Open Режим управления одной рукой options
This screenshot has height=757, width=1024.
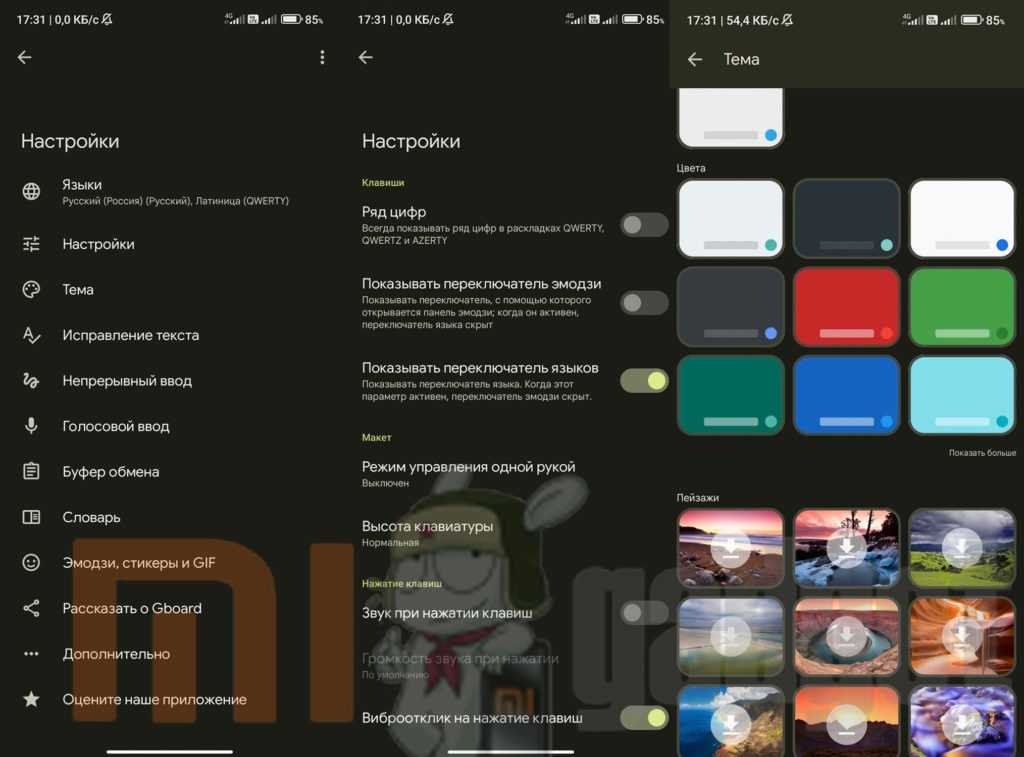pos(468,473)
